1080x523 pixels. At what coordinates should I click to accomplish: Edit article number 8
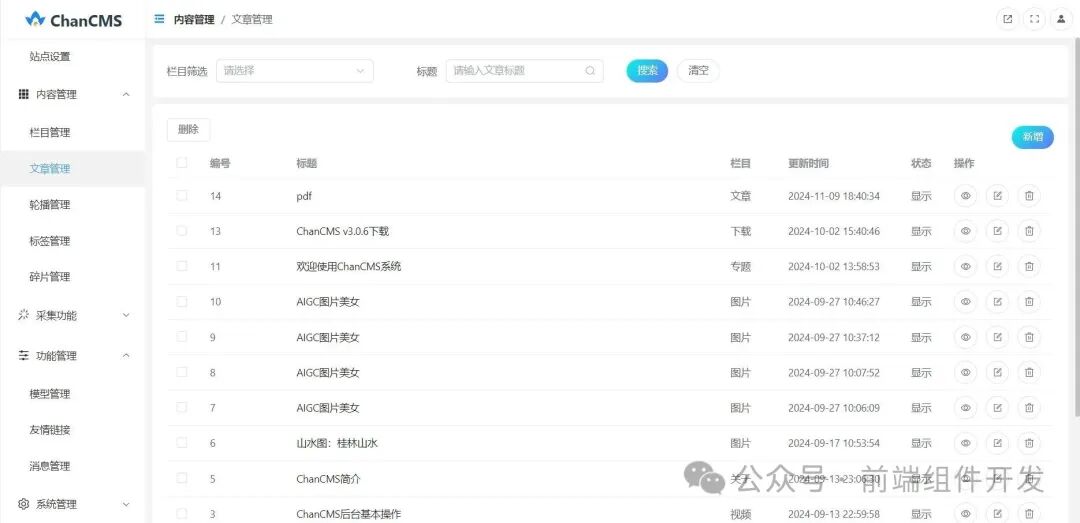click(997, 372)
